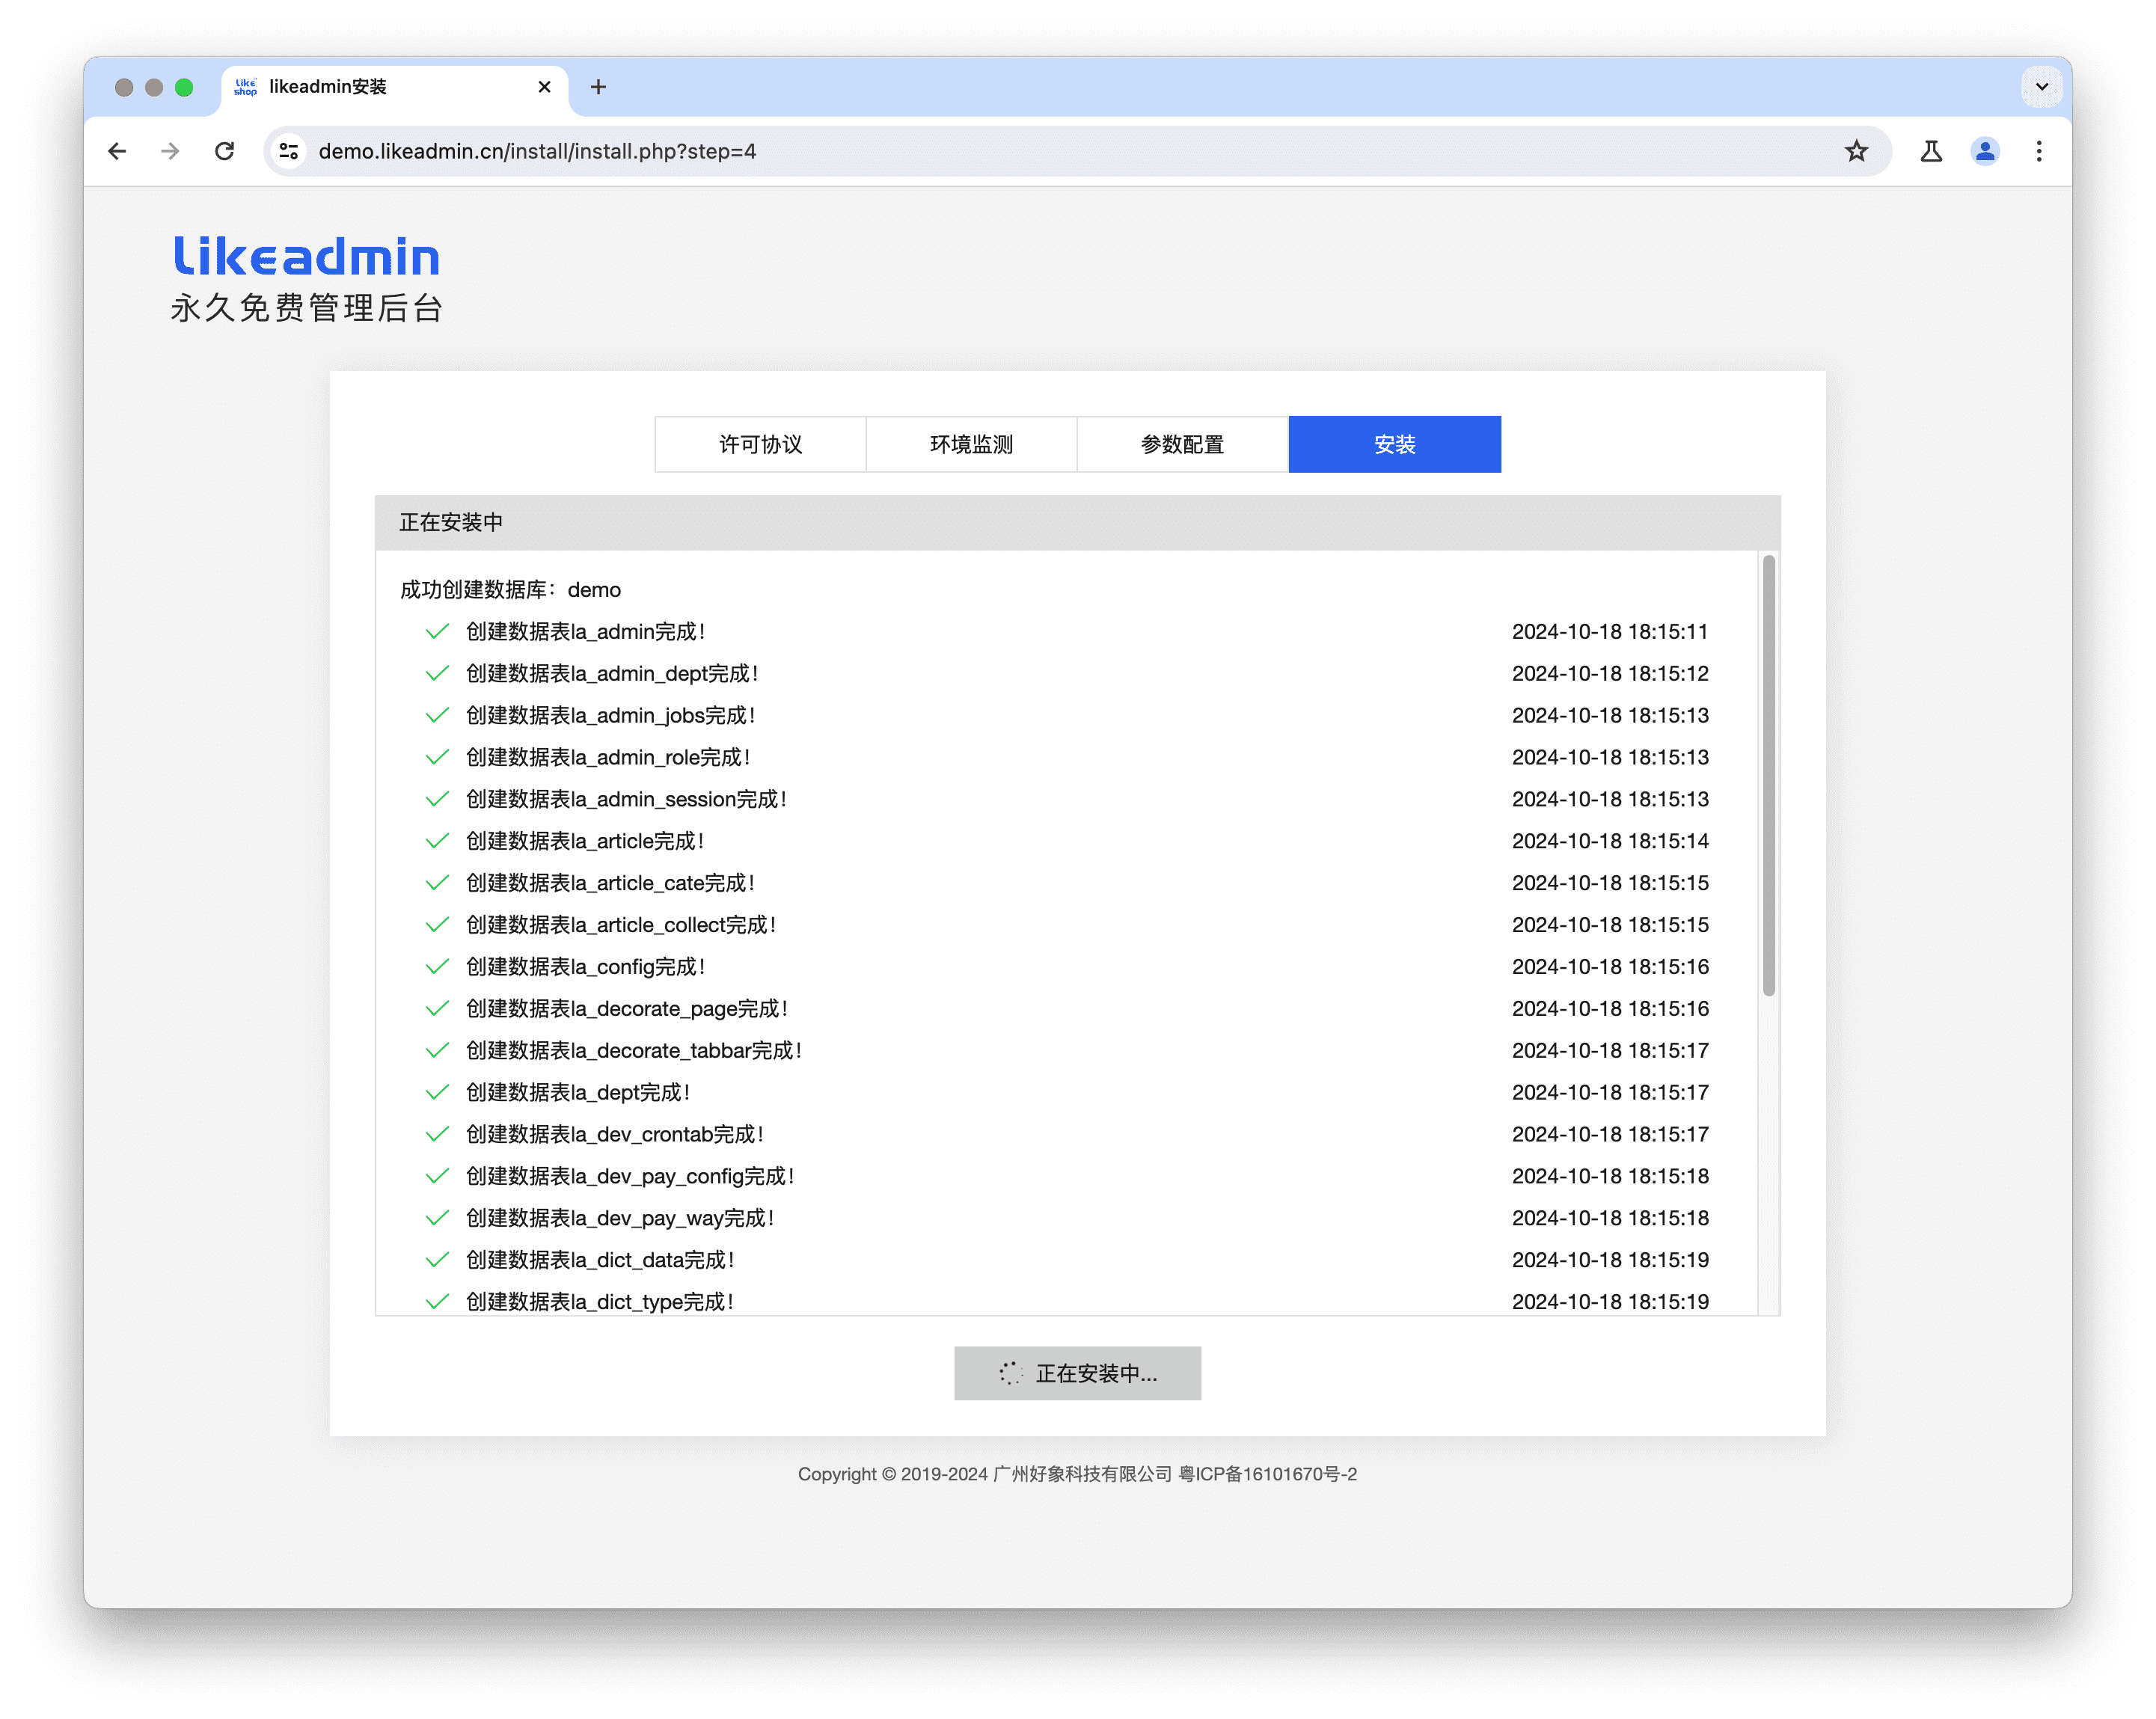The width and height of the screenshot is (2156, 1719).
Task: Click checkmark beside la_admin_role row
Action: tap(437, 758)
